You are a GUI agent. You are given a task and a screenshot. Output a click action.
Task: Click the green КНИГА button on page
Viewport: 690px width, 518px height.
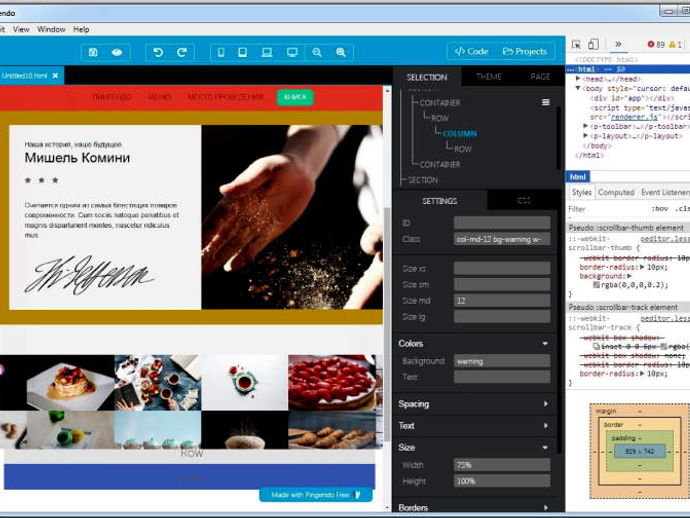click(x=295, y=97)
